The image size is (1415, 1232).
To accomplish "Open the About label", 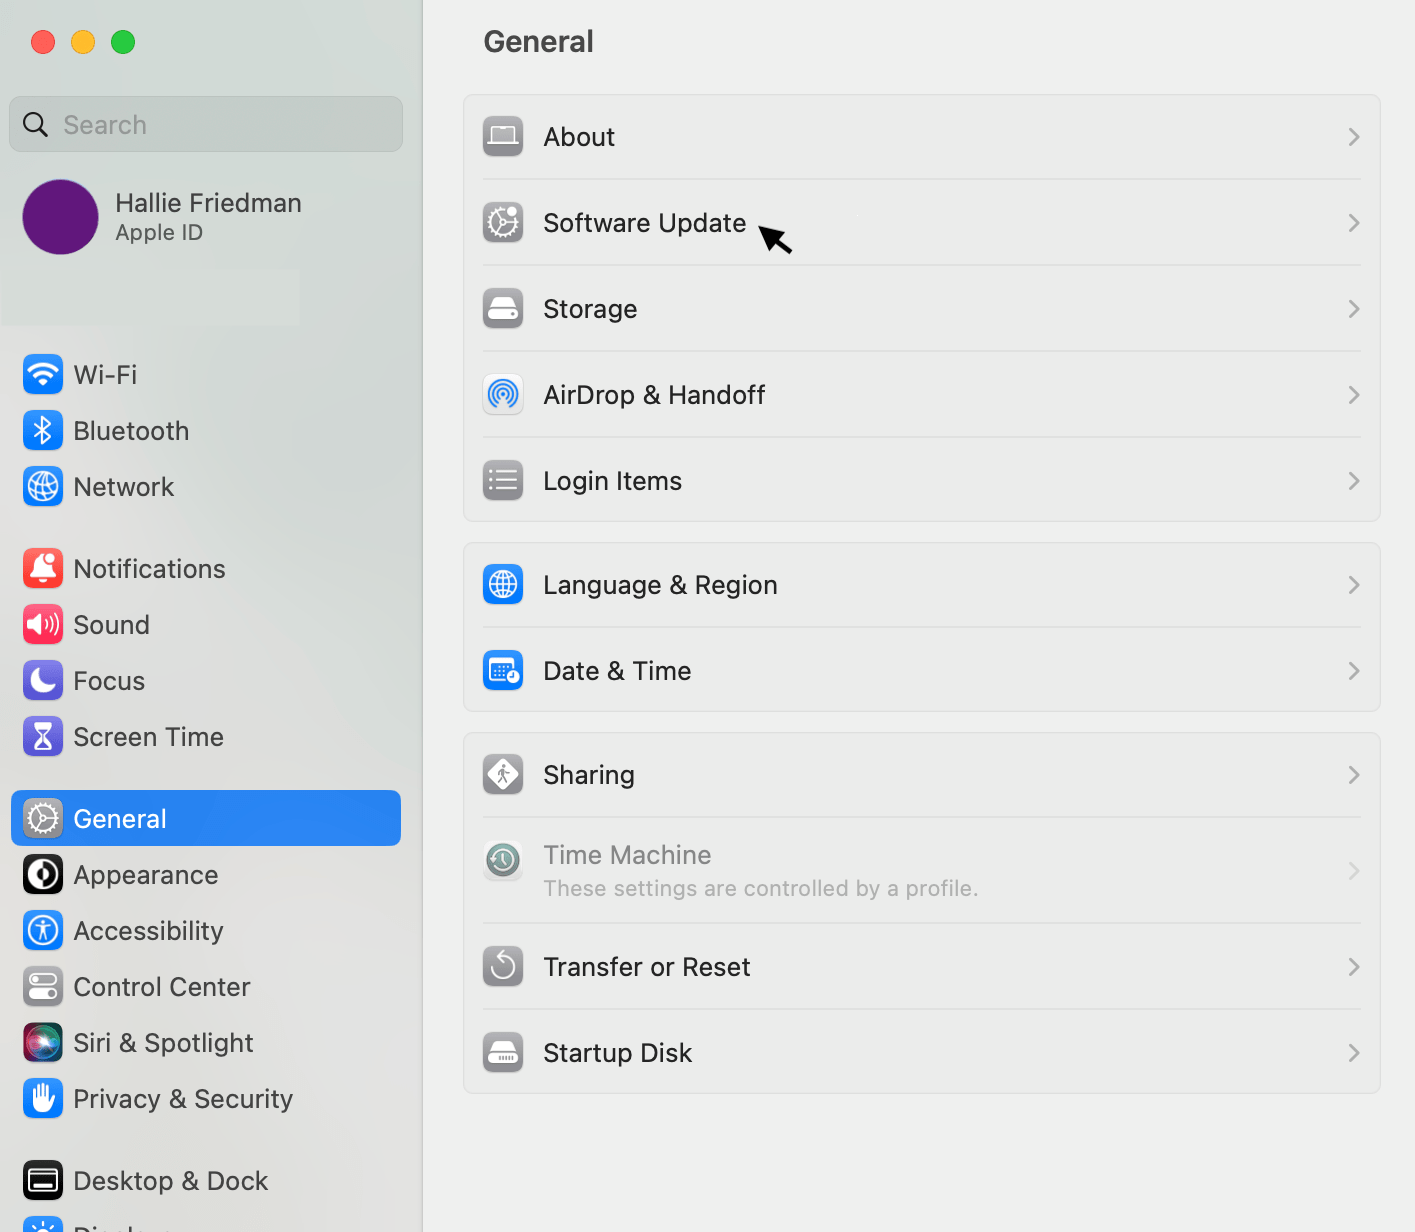I will coord(579,137).
